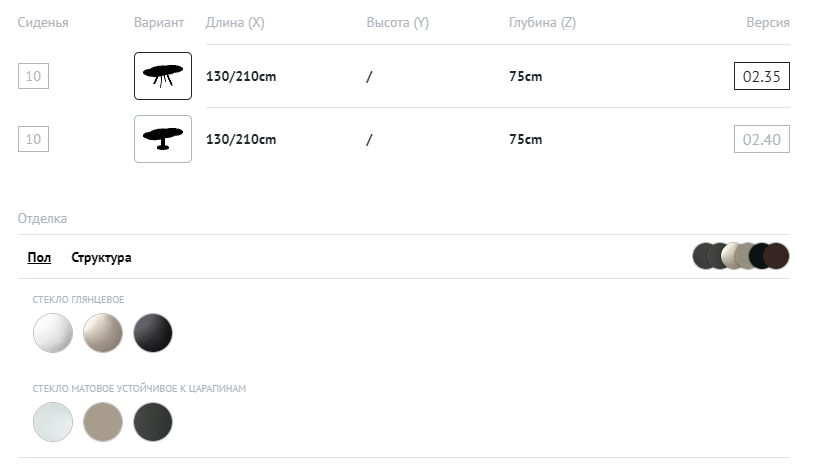Viewport: 836px width, 466px height.
Task: Pick the black glossy glass swatch
Action: coord(153,333)
